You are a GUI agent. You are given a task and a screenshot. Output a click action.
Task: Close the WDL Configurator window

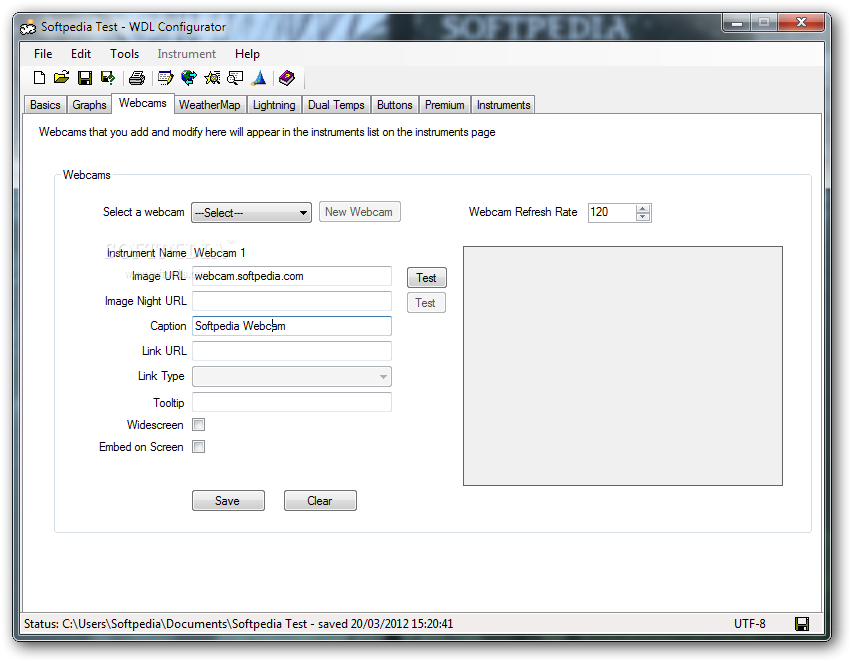[x=801, y=23]
